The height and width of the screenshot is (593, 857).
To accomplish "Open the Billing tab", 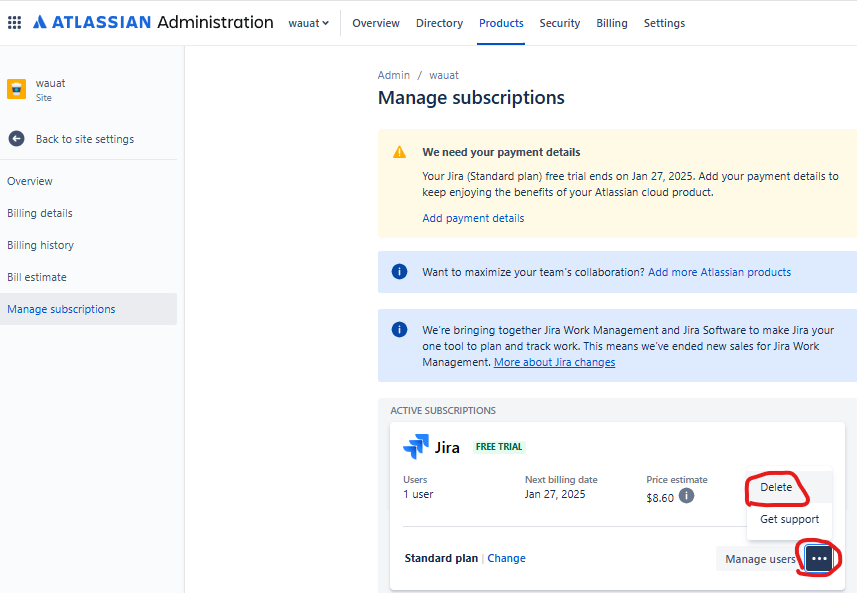I will 612,23.
